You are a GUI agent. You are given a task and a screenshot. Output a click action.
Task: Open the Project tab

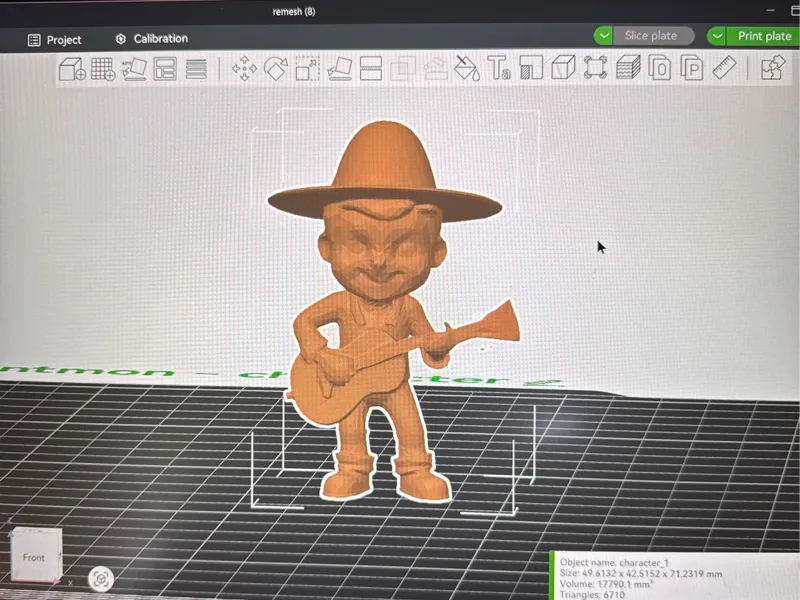(55, 40)
